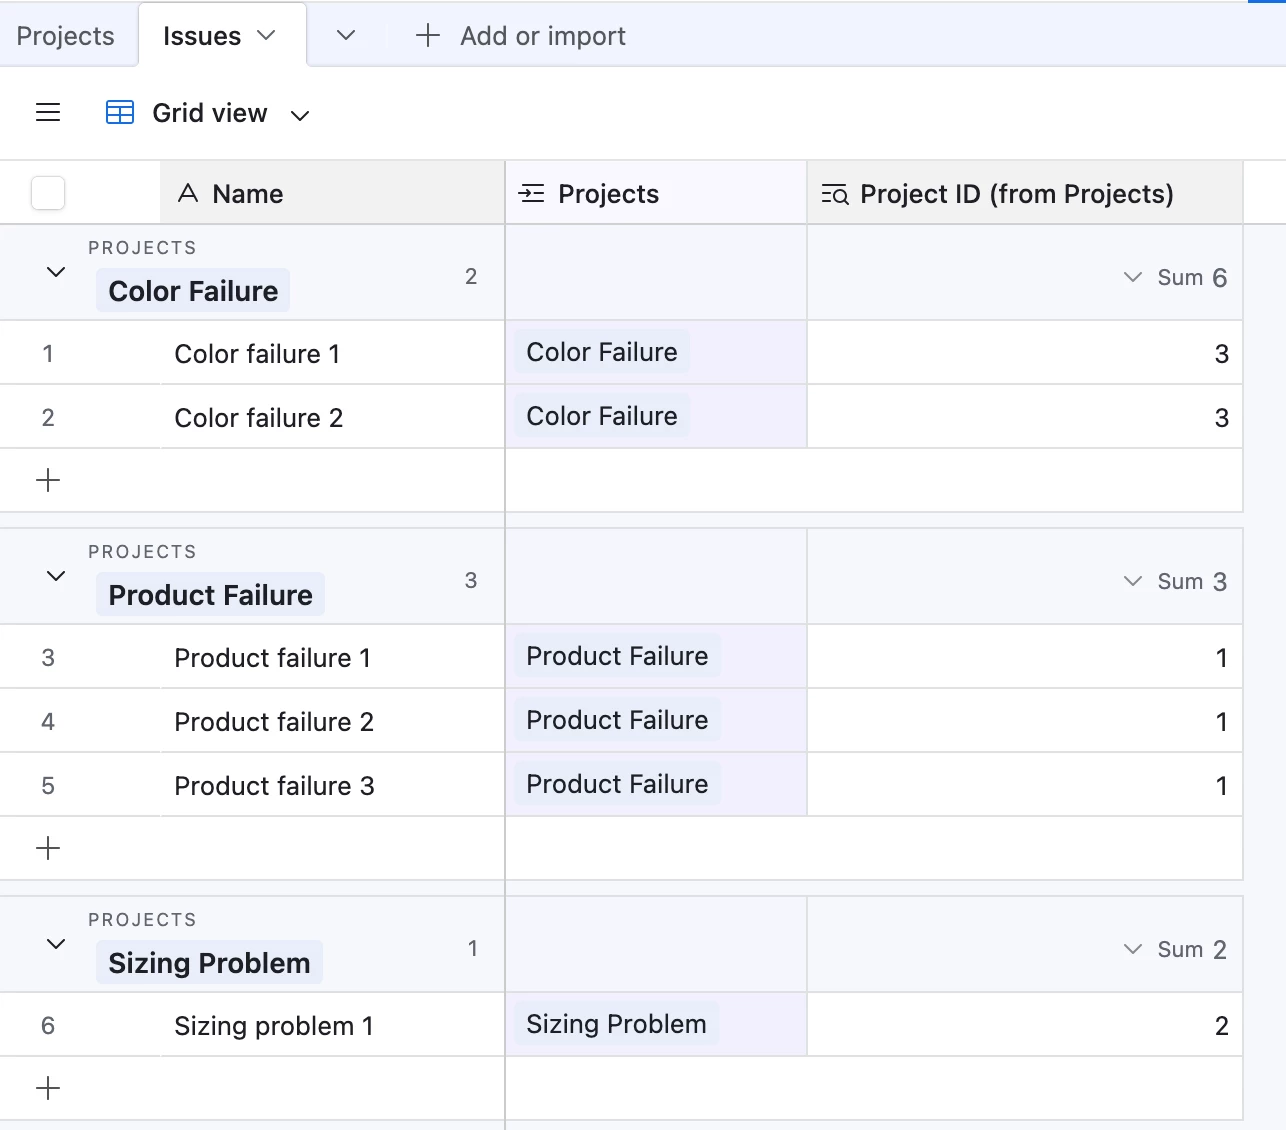This screenshot has width=1286, height=1130.
Task: Click the Name text field icon
Action: coord(188,194)
